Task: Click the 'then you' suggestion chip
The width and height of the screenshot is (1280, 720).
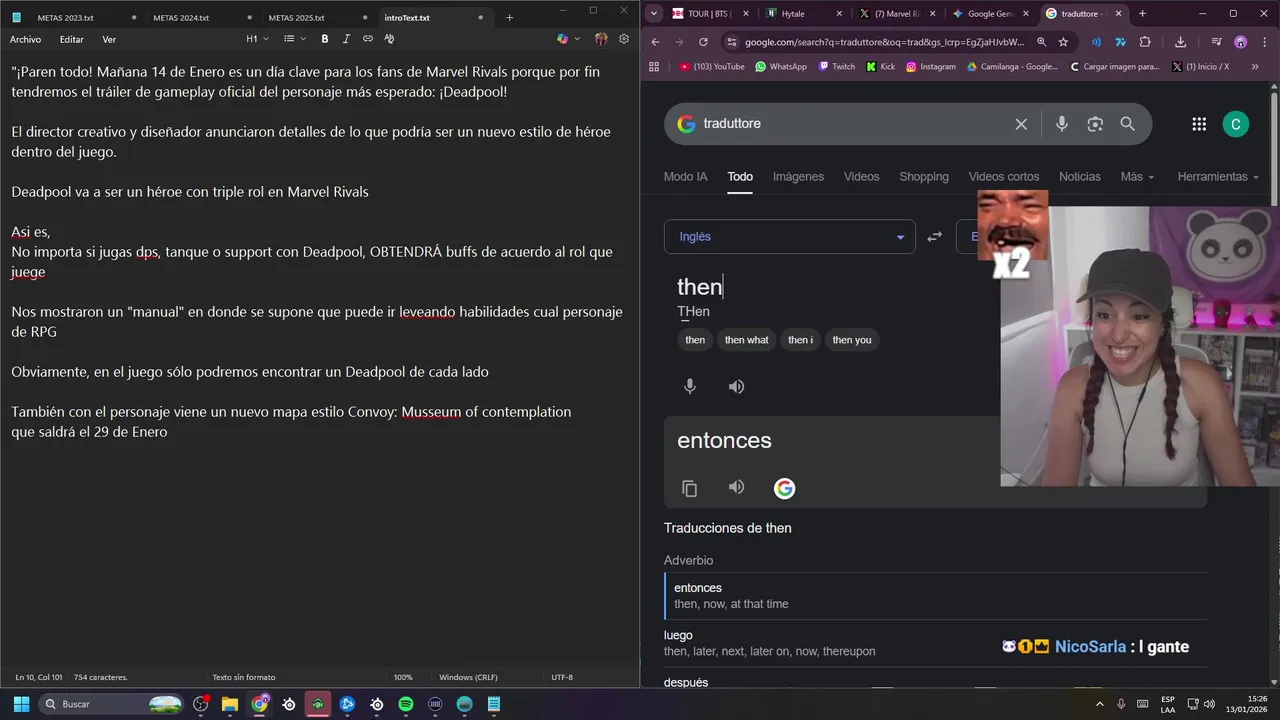Action: click(x=852, y=340)
